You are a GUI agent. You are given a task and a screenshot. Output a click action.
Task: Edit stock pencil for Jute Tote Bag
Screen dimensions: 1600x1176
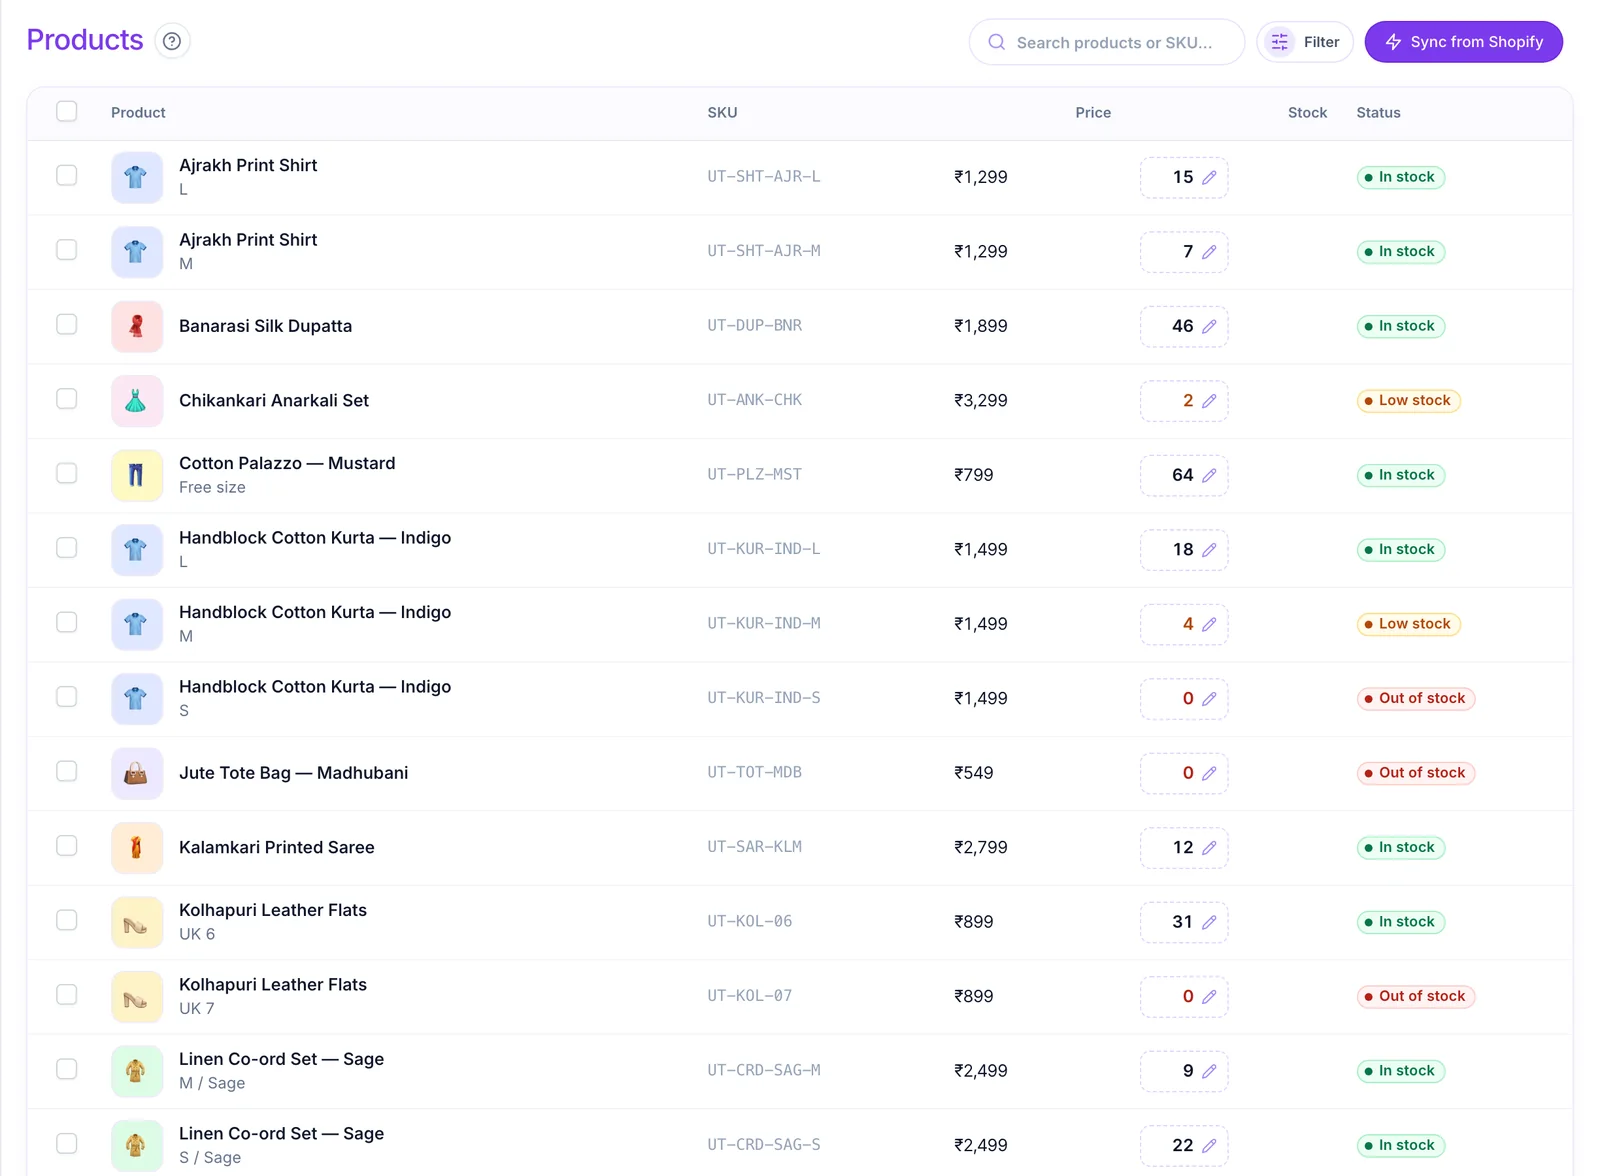(x=1209, y=773)
